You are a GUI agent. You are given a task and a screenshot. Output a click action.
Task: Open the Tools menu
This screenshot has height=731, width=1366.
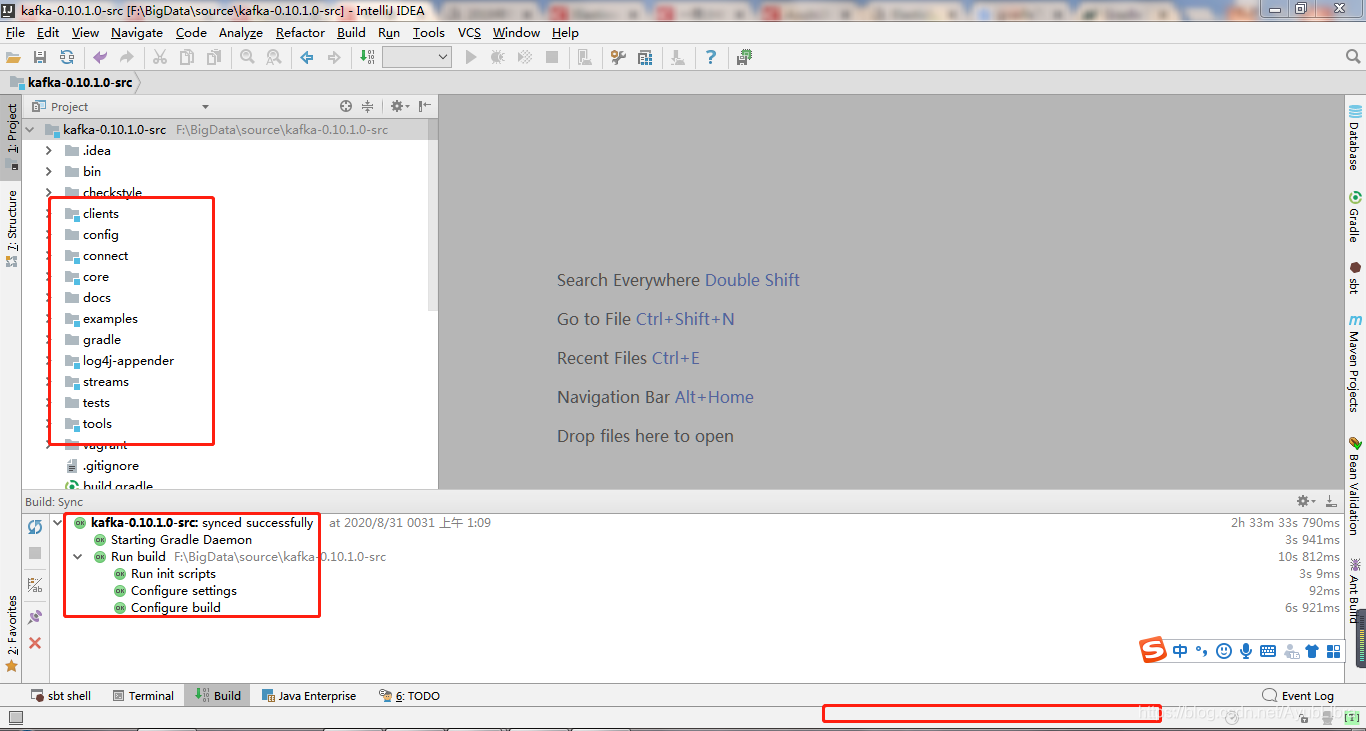429,33
